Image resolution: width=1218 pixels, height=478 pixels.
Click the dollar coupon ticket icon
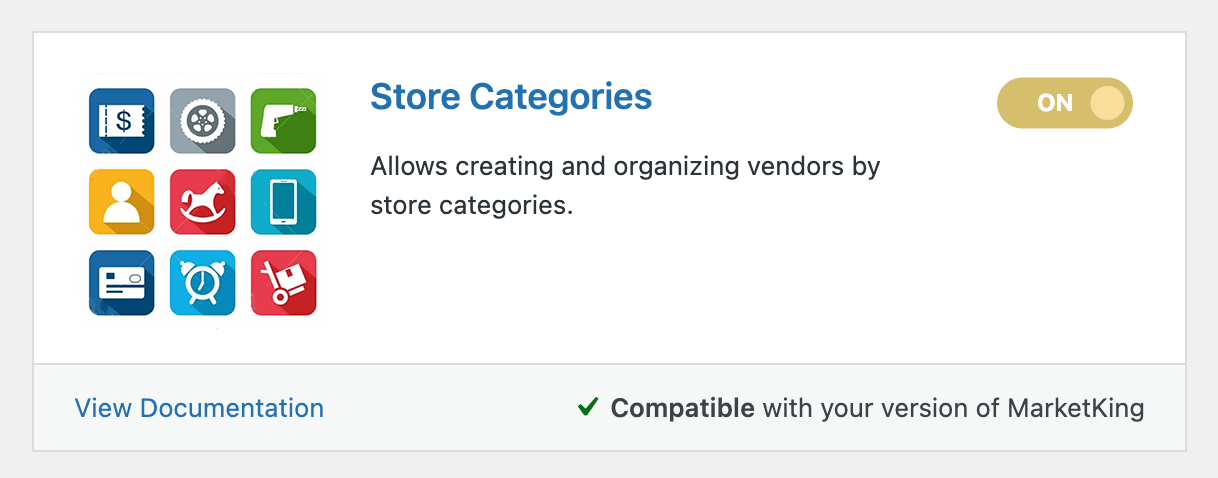[x=122, y=121]
